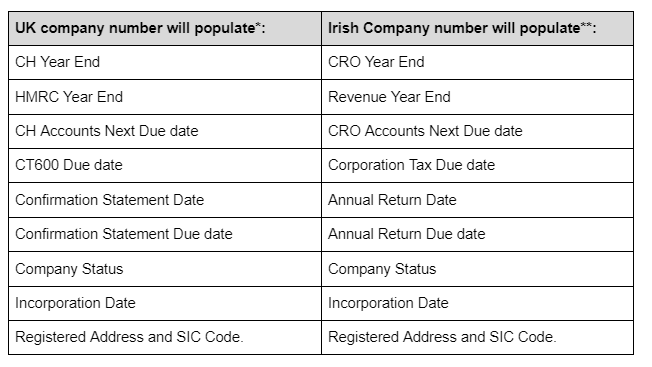Select the Confirmation Statement Date cell

tap(165, 200)
